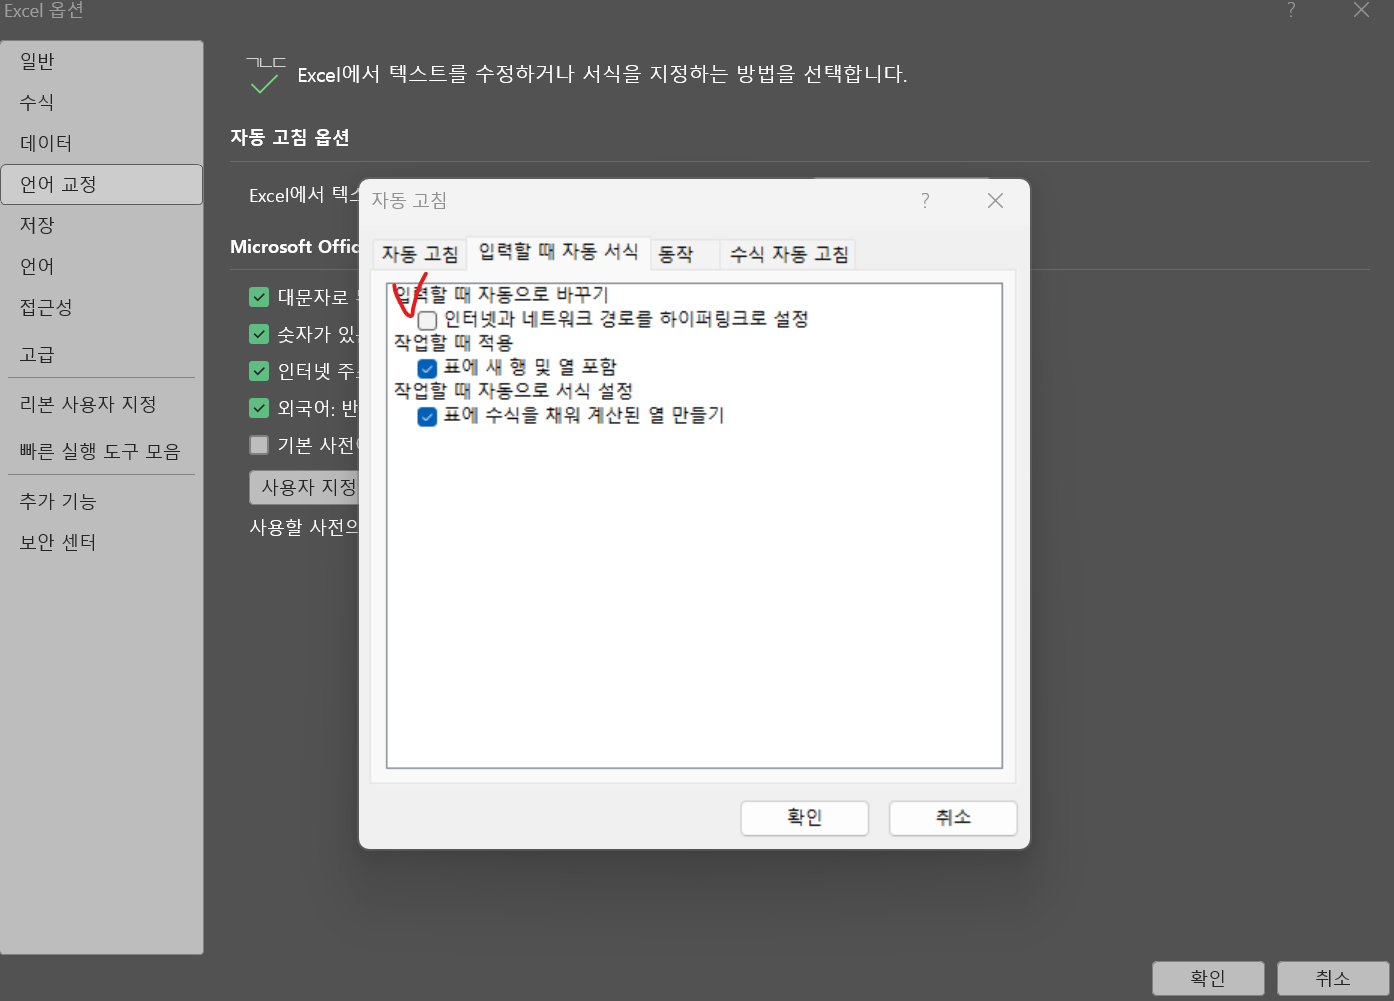This screenshot has height=1001, width=1394.
Task: Toggle the 인터넷 주소 checkbox in Excel options
Action: [x=259, y=371]
